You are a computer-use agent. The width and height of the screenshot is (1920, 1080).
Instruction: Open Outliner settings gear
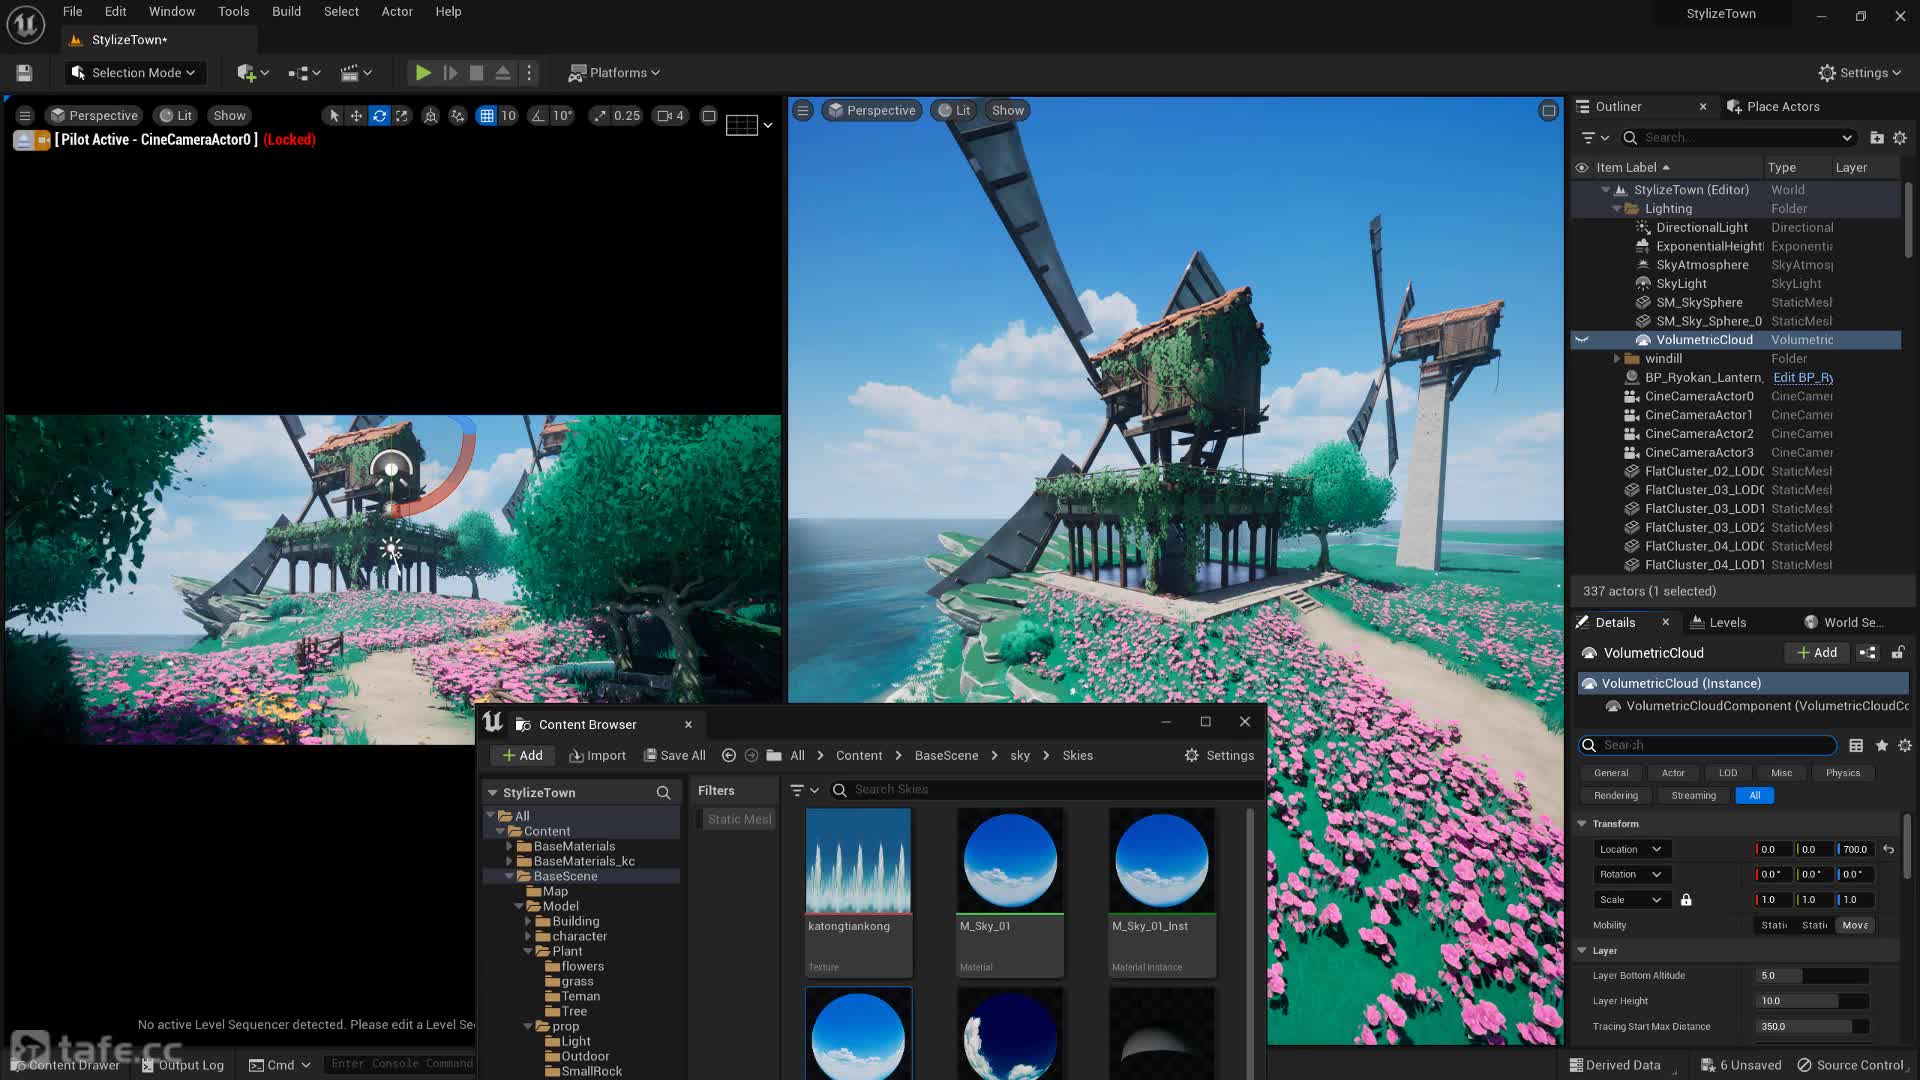point(1900,138)
